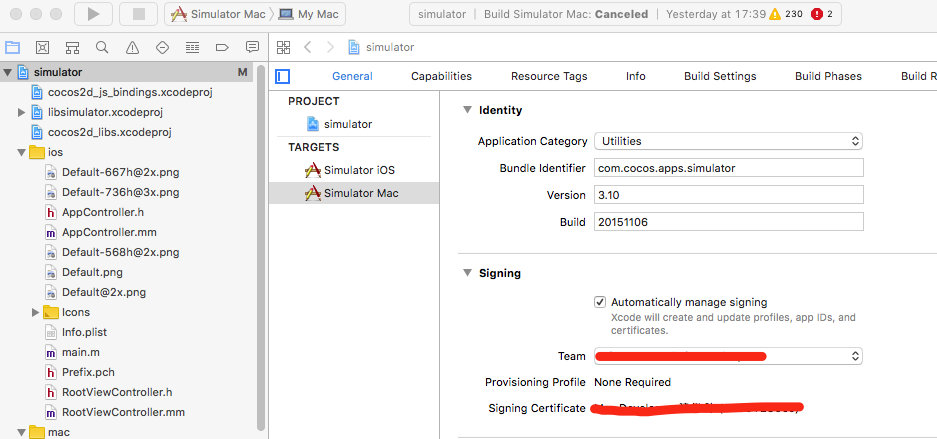Click the Stop button in toolbar
937x439 pixels.
(x=138, y=14)
